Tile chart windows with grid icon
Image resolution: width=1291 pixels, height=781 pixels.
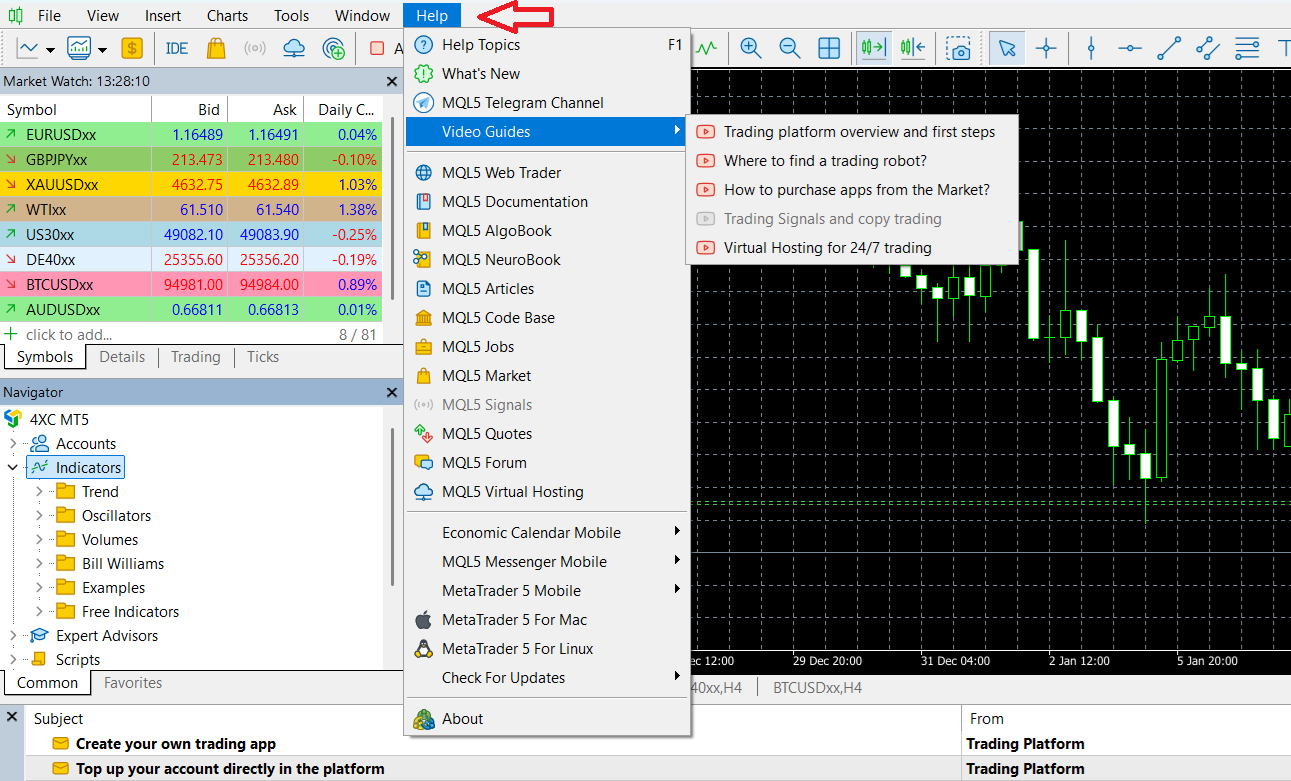tap(829, 48)
